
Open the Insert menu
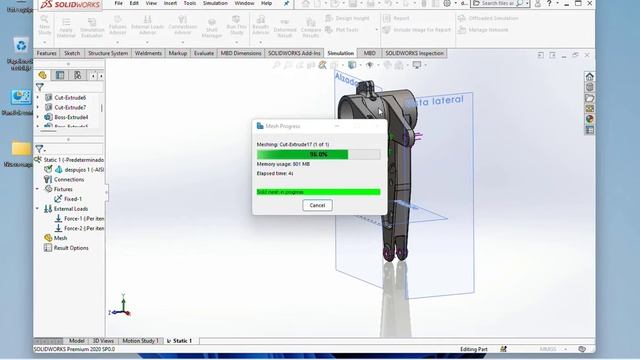coord(170,3)
